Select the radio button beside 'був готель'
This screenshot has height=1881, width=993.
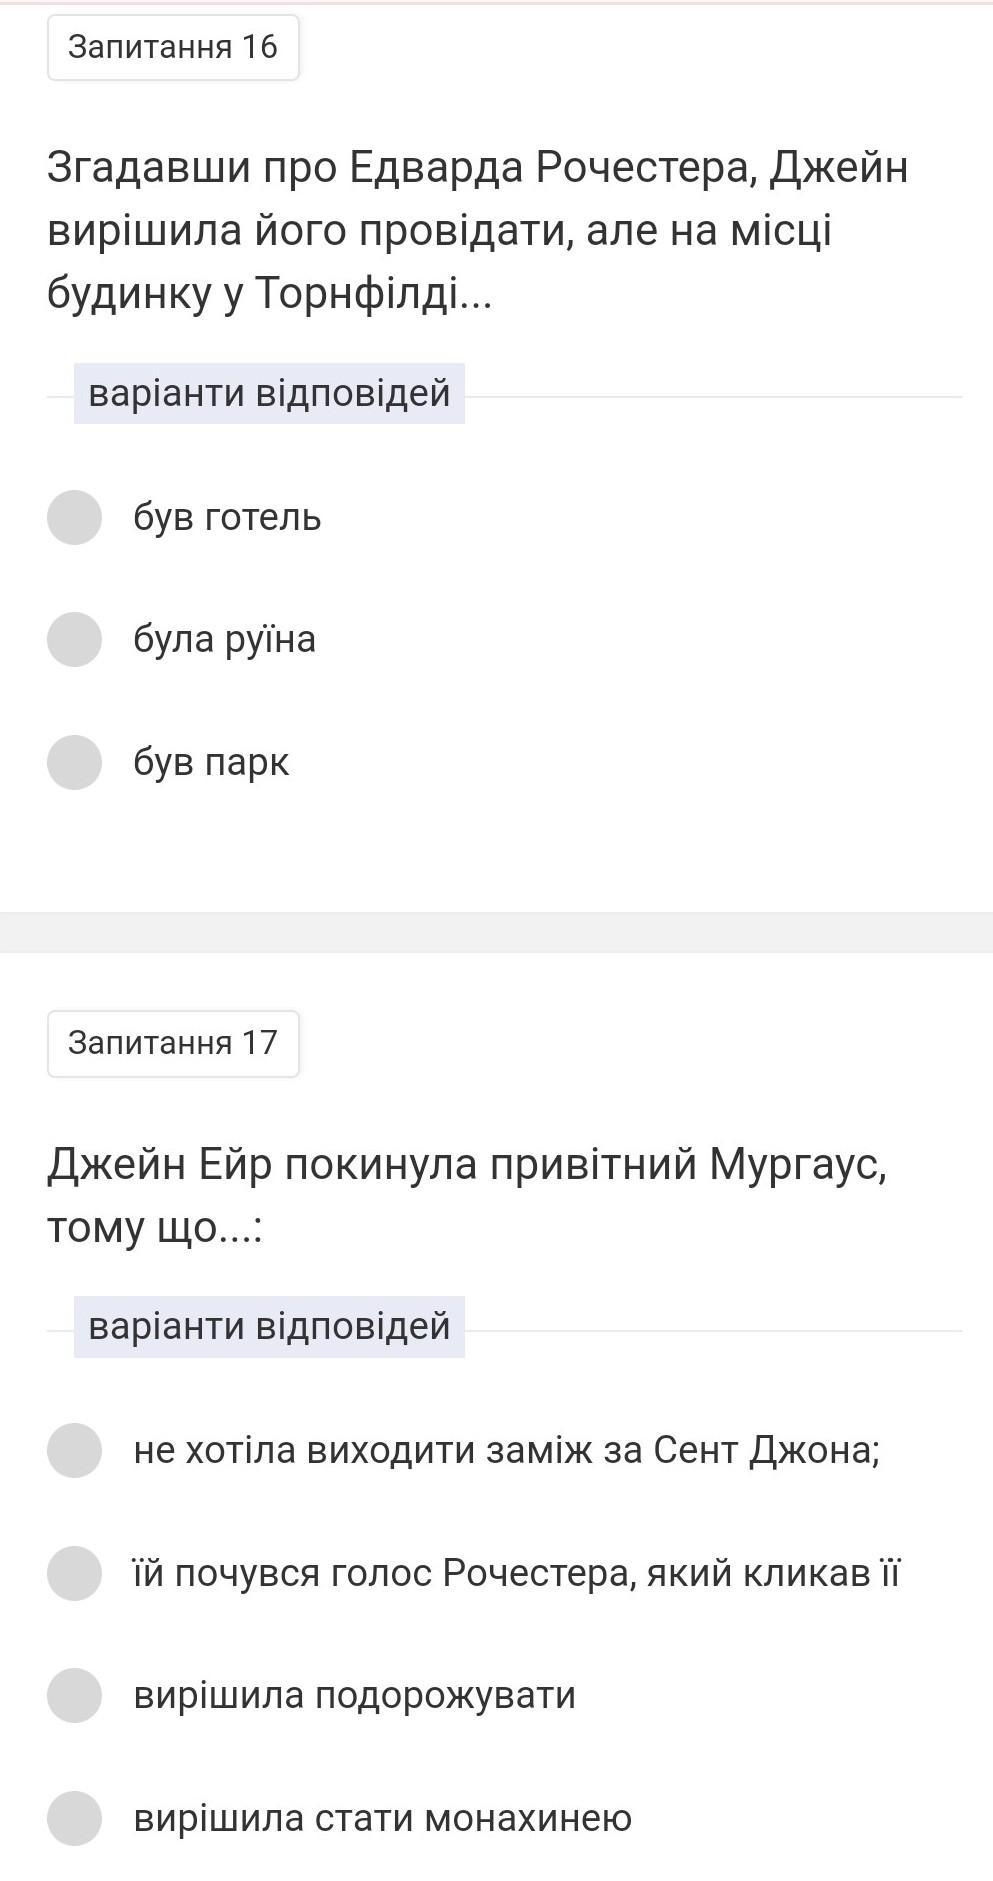click(x=74, y=517)
